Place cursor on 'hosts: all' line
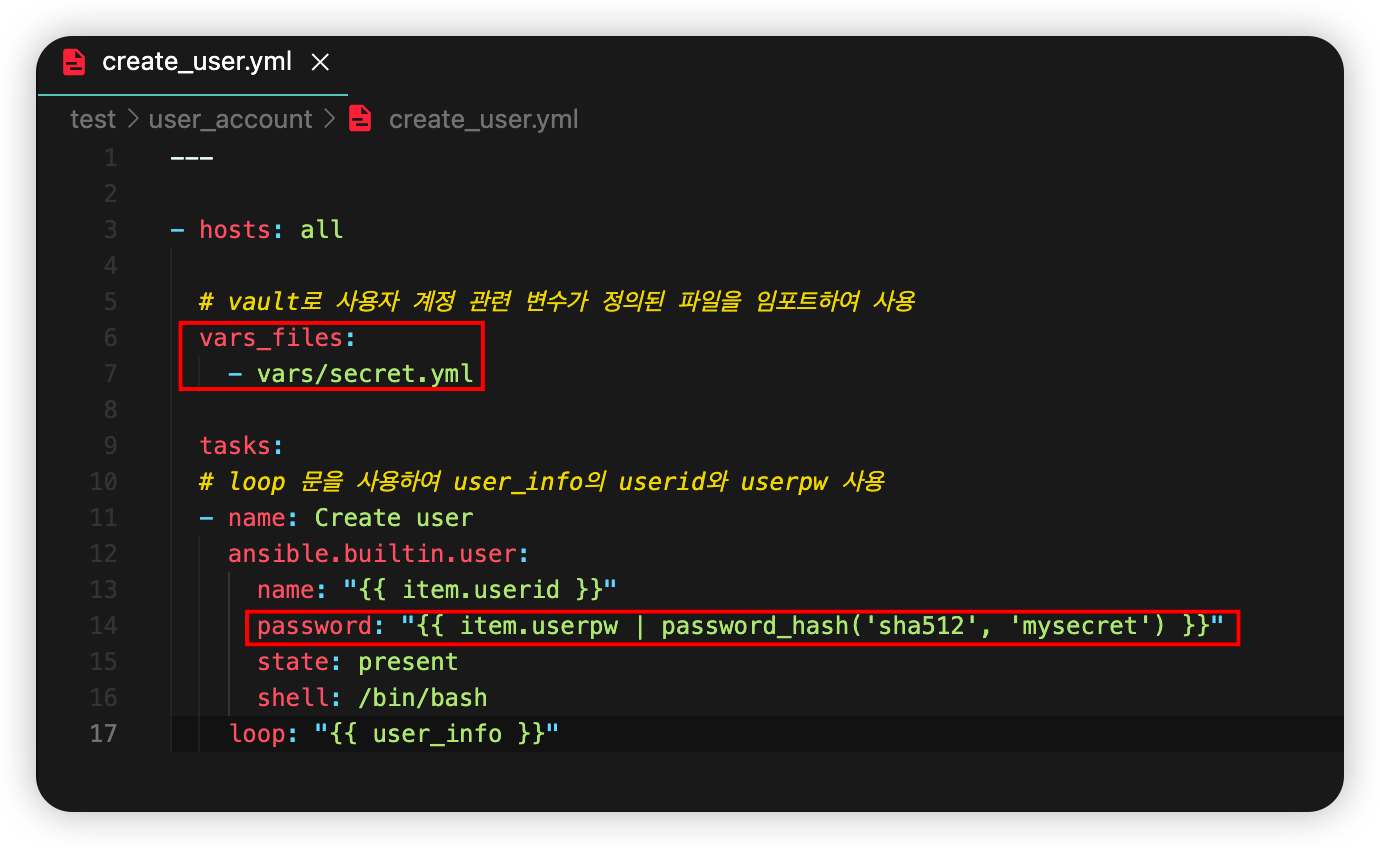The image size is (1380, 848). click(257, 230)
